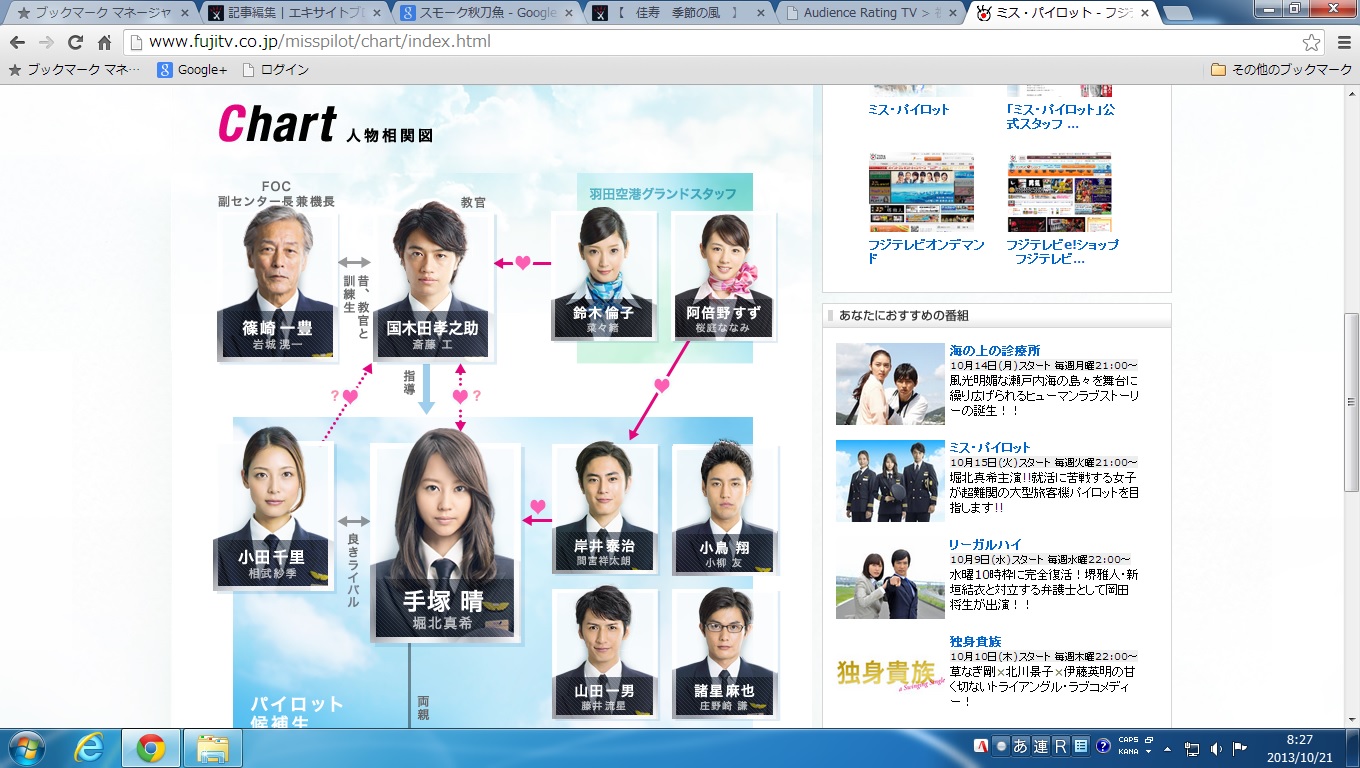
Task: Open the Google+ bookmark
Action: pos(192,70)
